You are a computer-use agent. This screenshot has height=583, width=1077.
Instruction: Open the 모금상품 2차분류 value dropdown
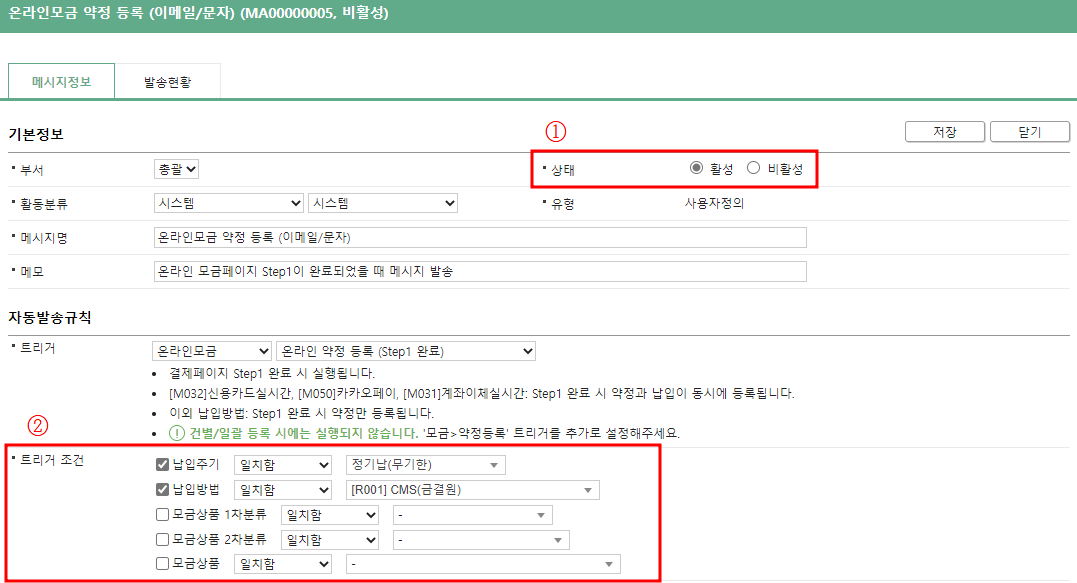(x=481, y=540)
